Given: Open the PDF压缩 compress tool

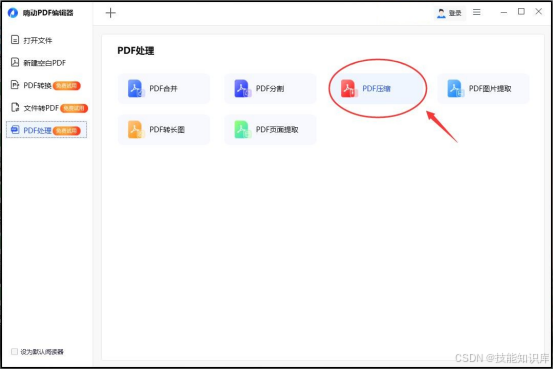Looking at the screenshot, I should (x=377, y=89).
